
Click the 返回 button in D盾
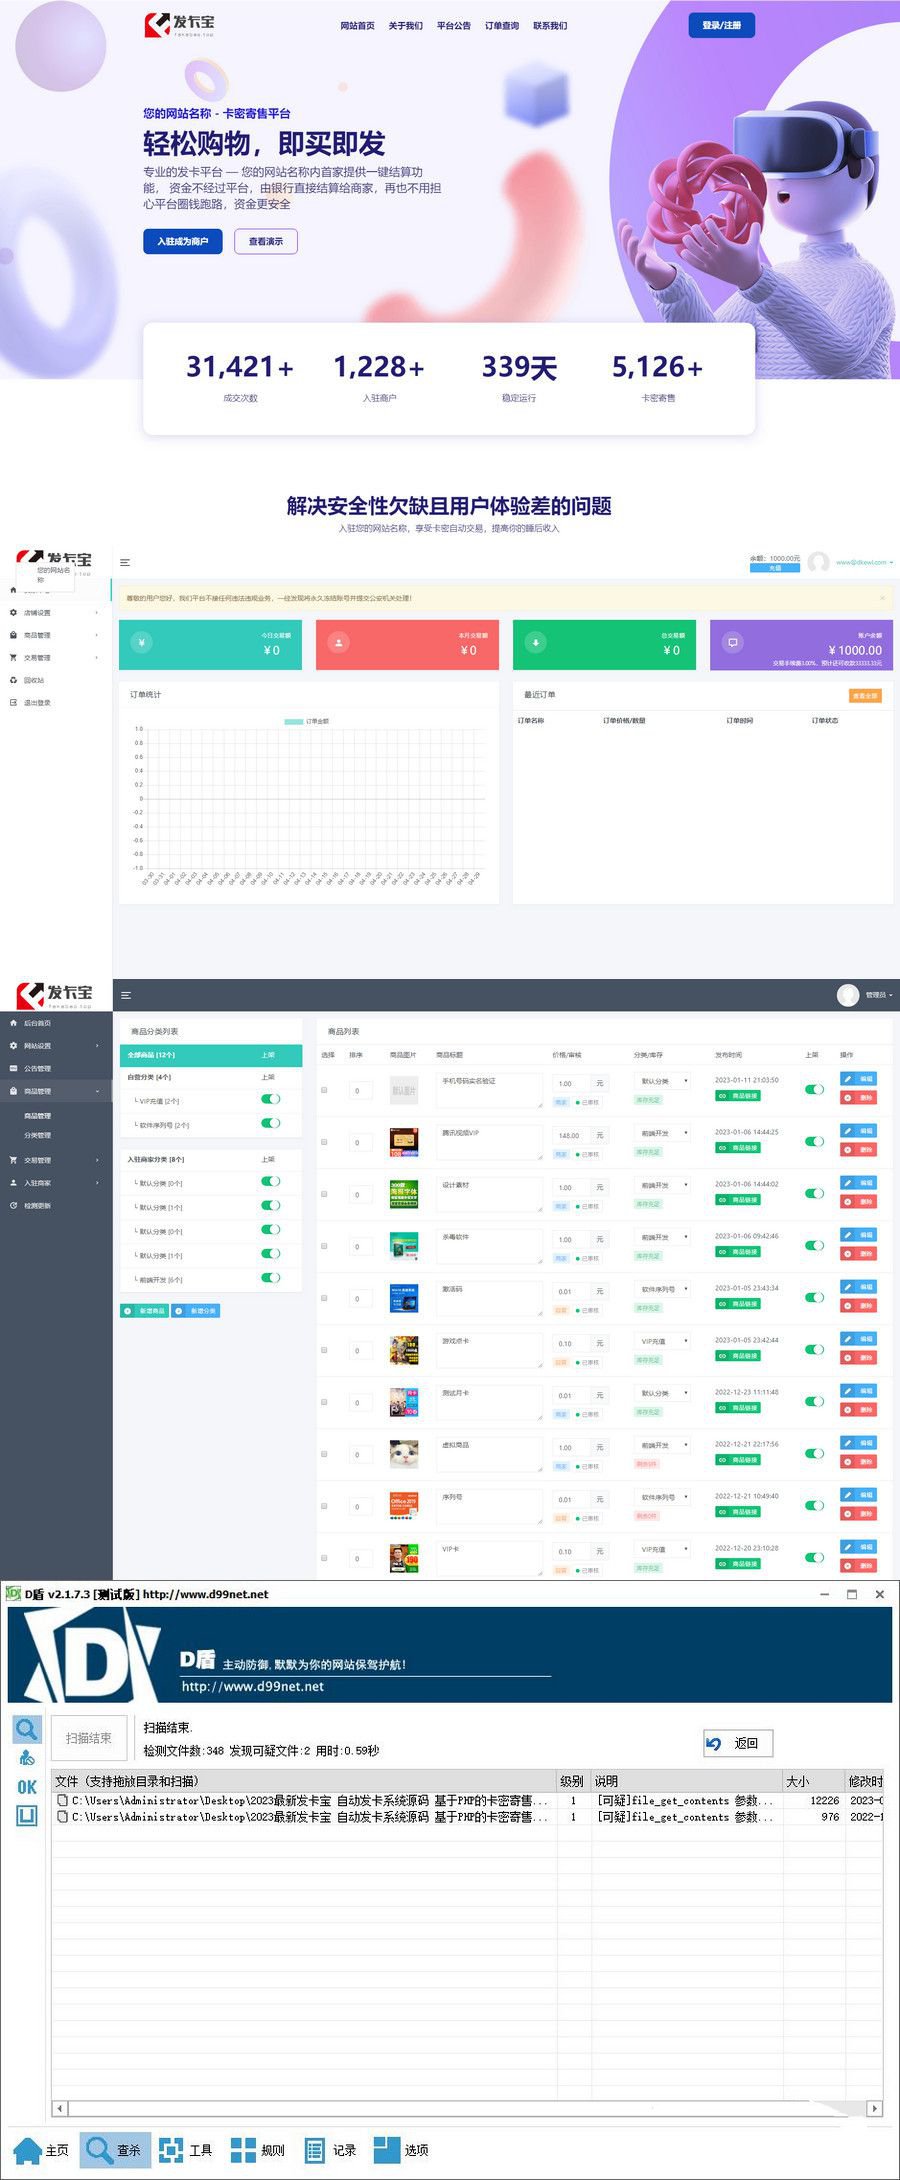click(738, 1743)
